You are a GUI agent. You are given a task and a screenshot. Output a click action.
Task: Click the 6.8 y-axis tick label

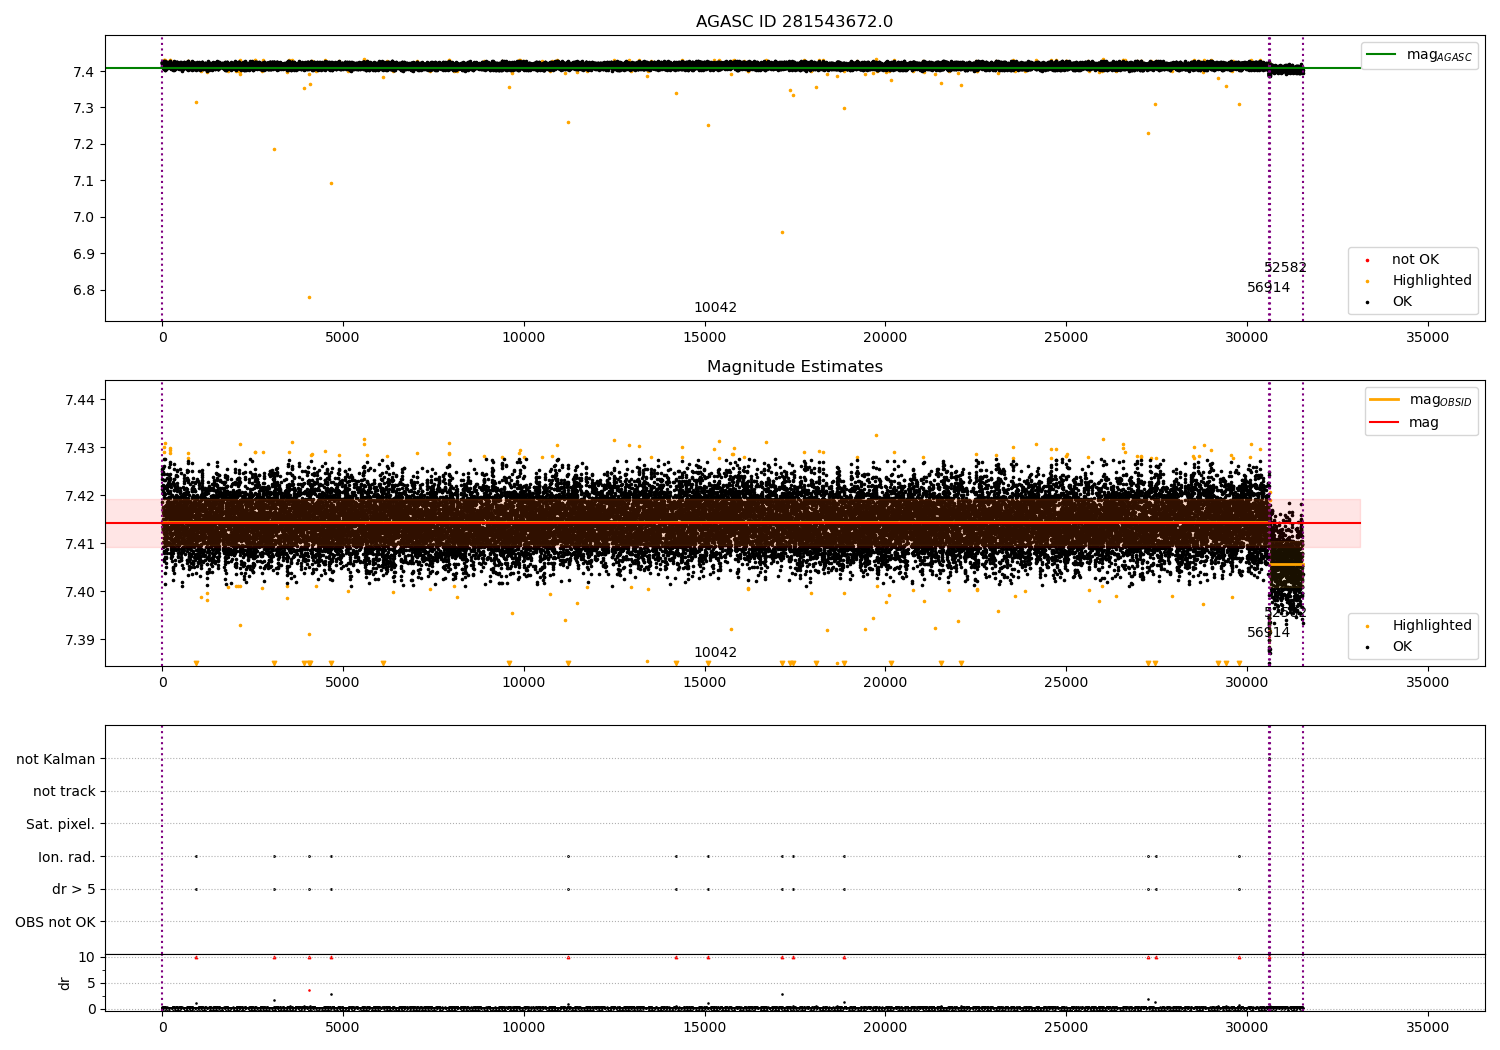click(x=84, y=291)
